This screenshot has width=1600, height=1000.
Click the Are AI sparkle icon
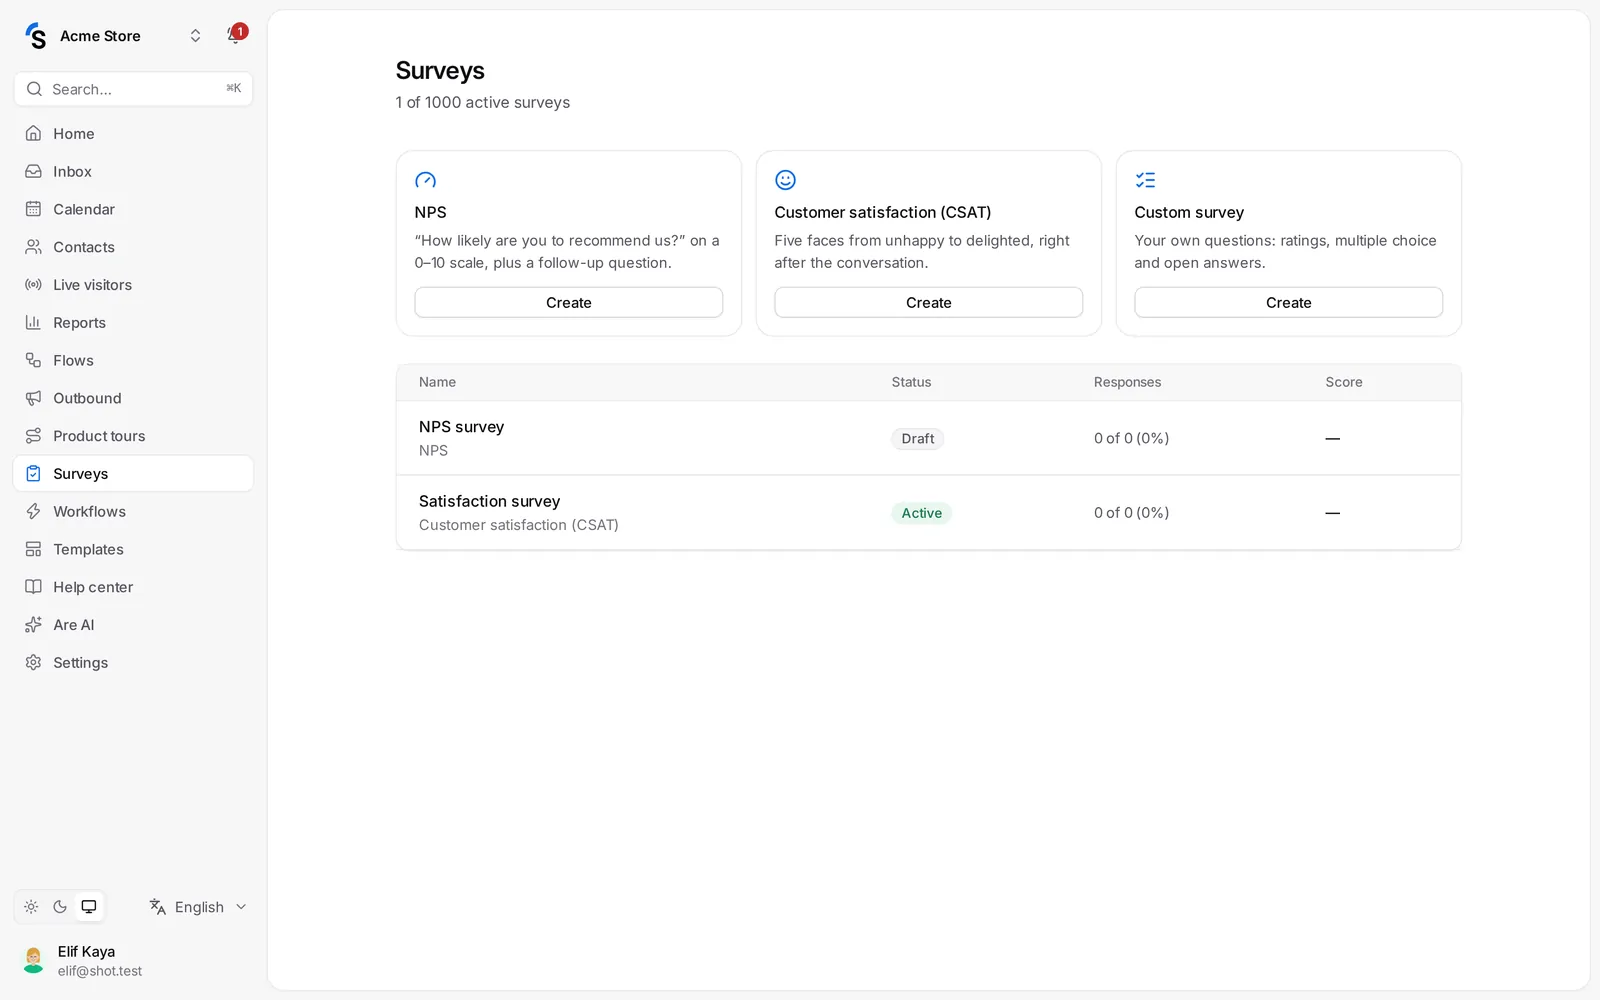[x=33, y=625]
